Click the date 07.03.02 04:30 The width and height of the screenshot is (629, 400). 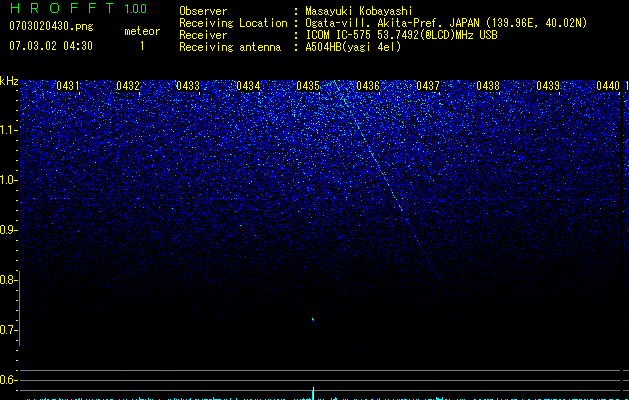tap(51, 46)
